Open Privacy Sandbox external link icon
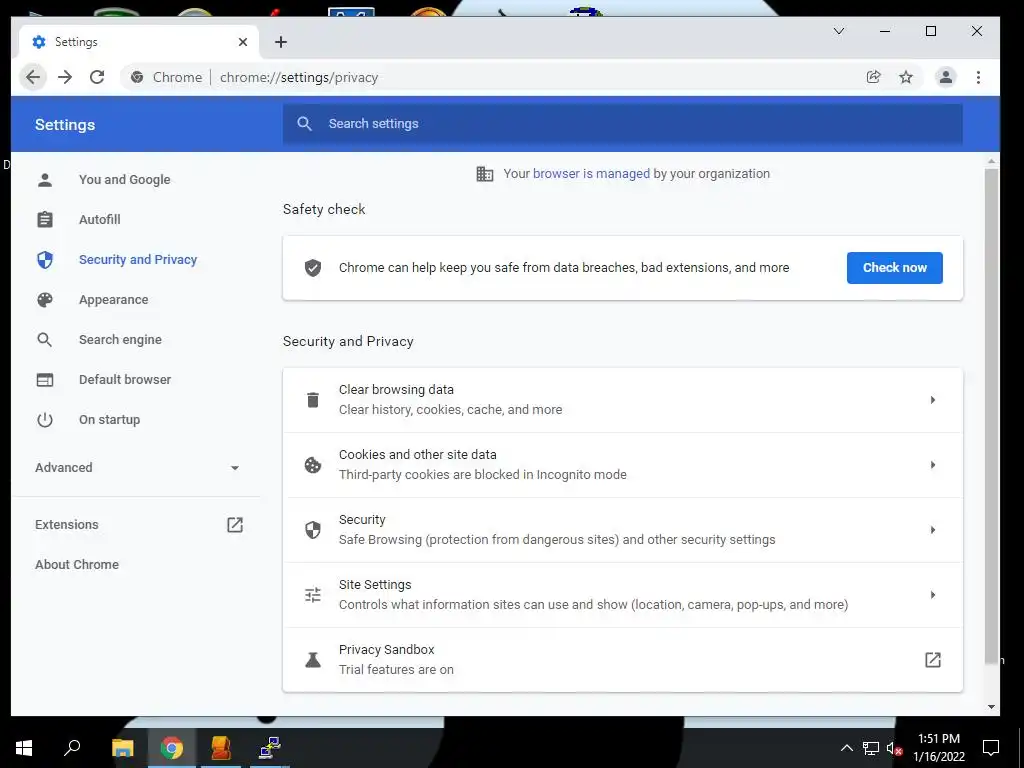The height and width of the screenshot is (768, 1024). tap(933, 660)
